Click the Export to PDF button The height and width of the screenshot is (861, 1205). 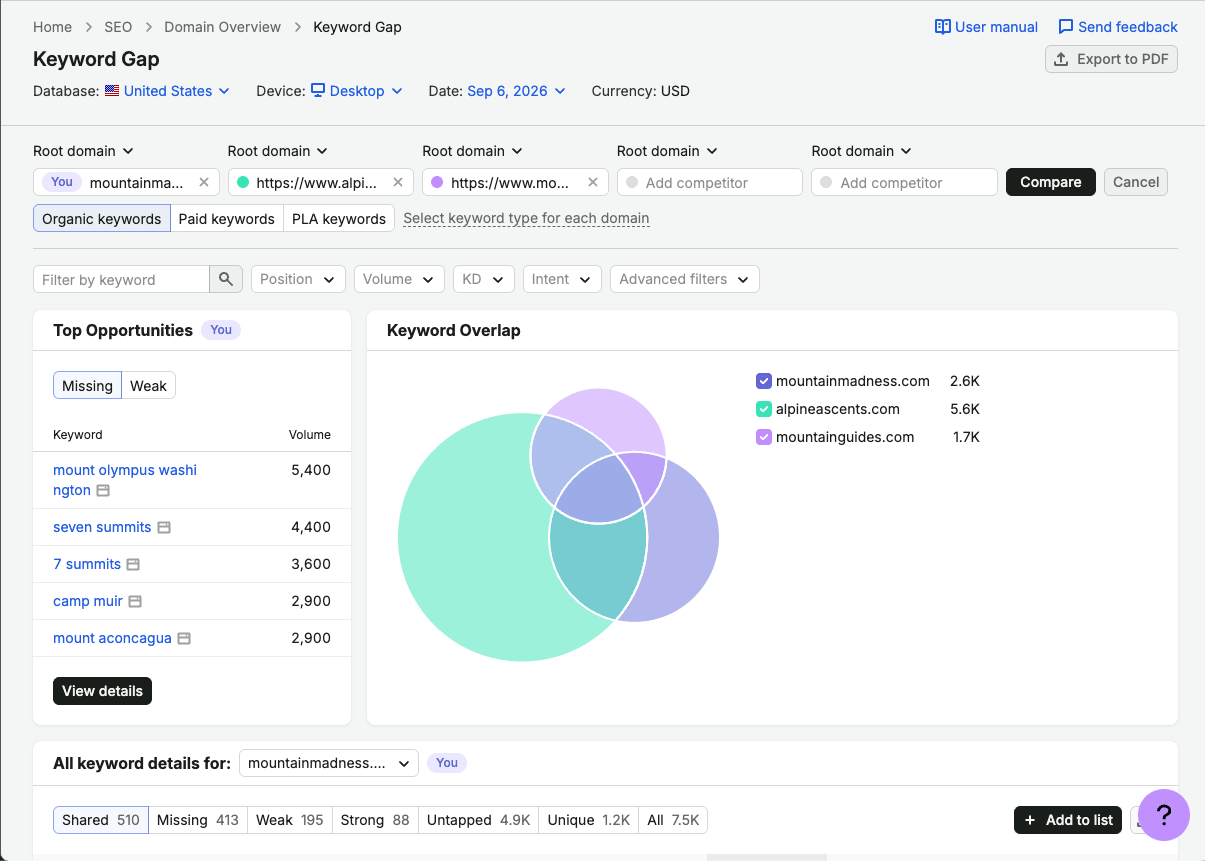pos(1111,59)
